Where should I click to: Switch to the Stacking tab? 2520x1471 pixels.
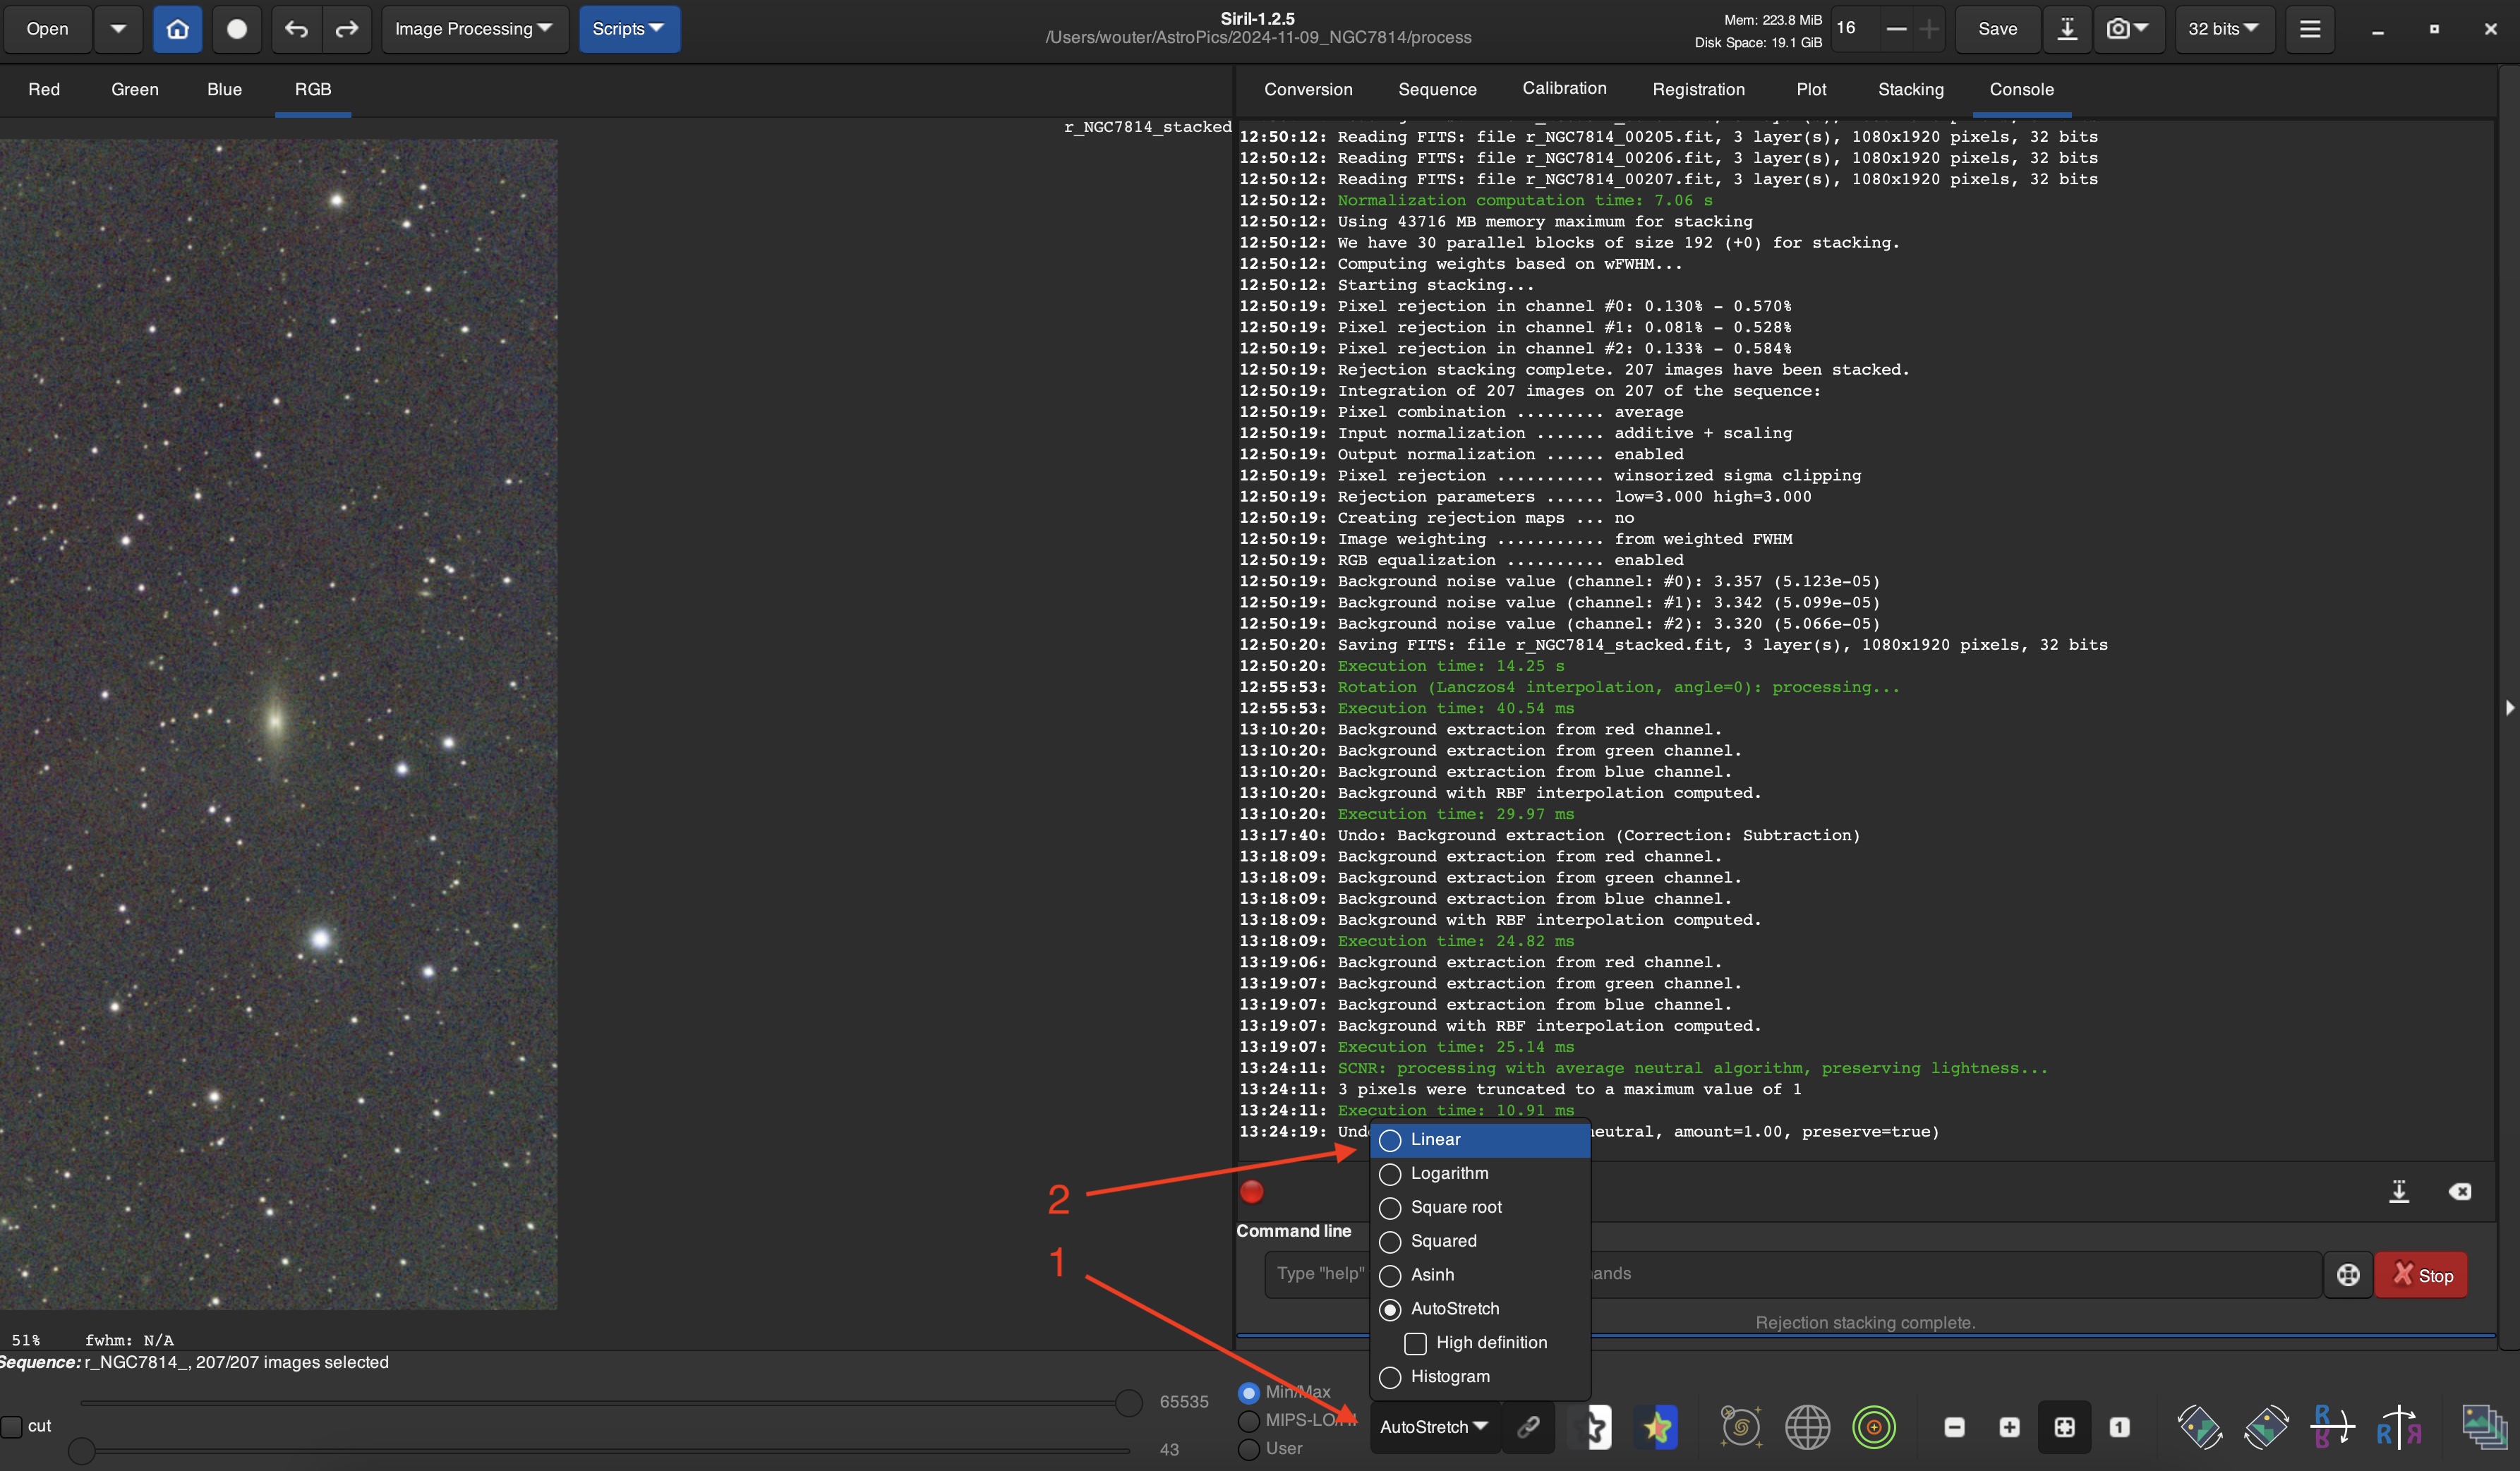1910,89
